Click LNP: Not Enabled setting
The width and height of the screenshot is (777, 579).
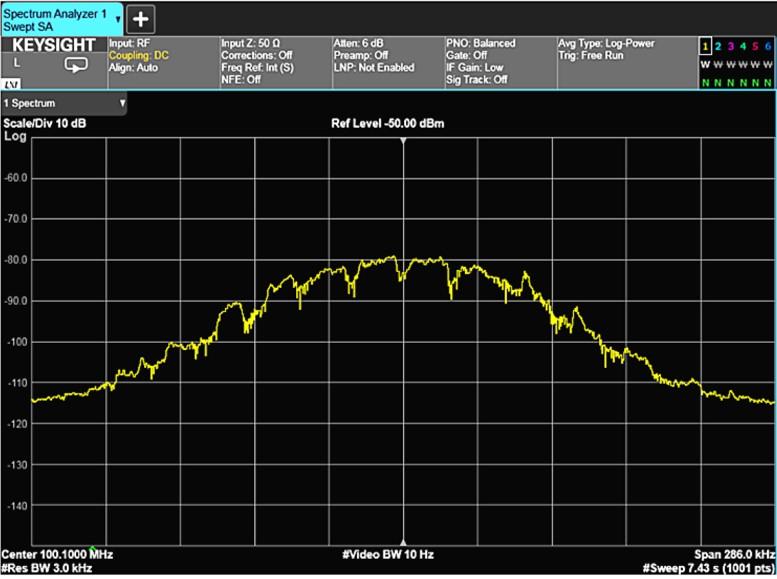[374, 67]
